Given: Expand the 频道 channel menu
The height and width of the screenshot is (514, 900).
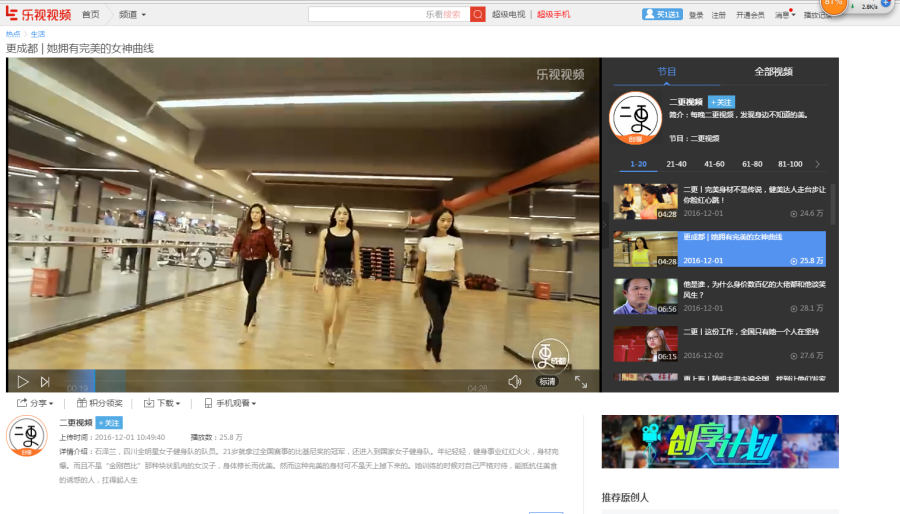Looking at the screenshot, I should [x=132, y=14].
